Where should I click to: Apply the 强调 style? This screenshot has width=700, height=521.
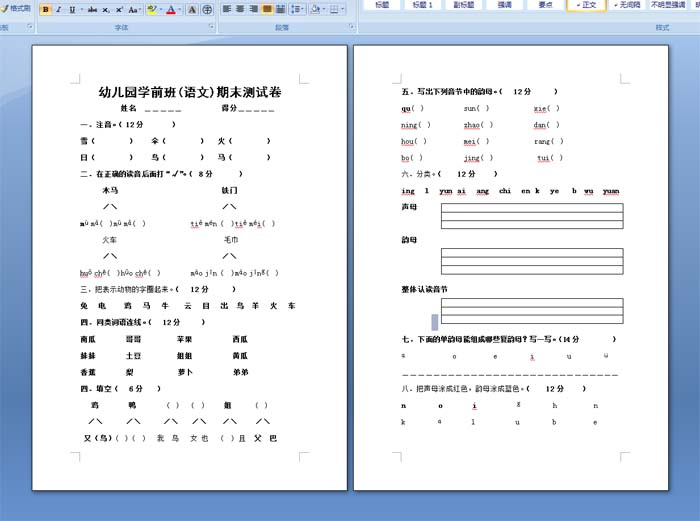tap(504, 5)
